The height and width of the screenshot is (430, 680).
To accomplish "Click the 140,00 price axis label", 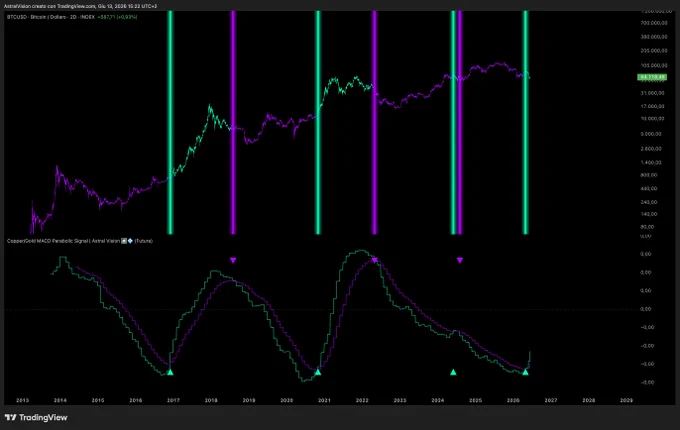I will pyautogui.click(x=649, y=214).
